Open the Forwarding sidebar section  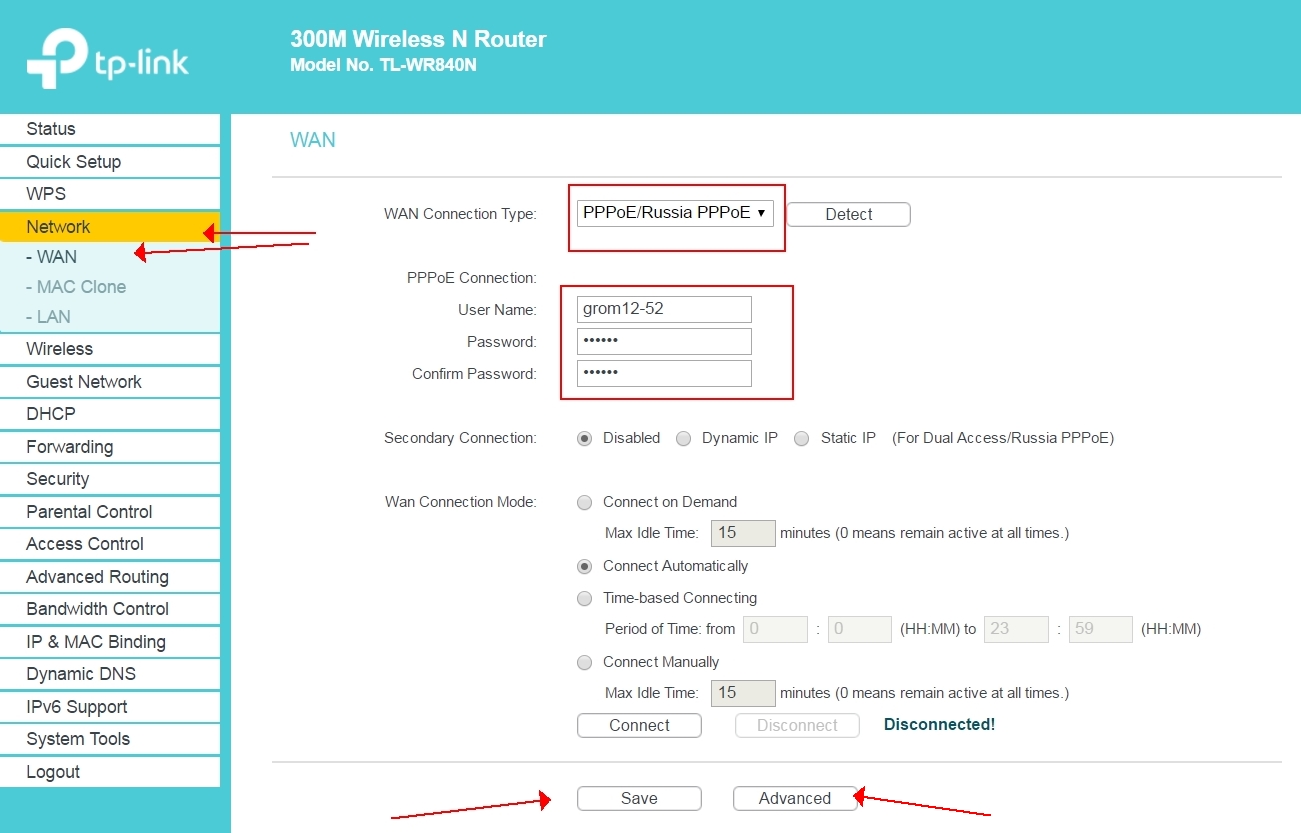pos(109,447)
